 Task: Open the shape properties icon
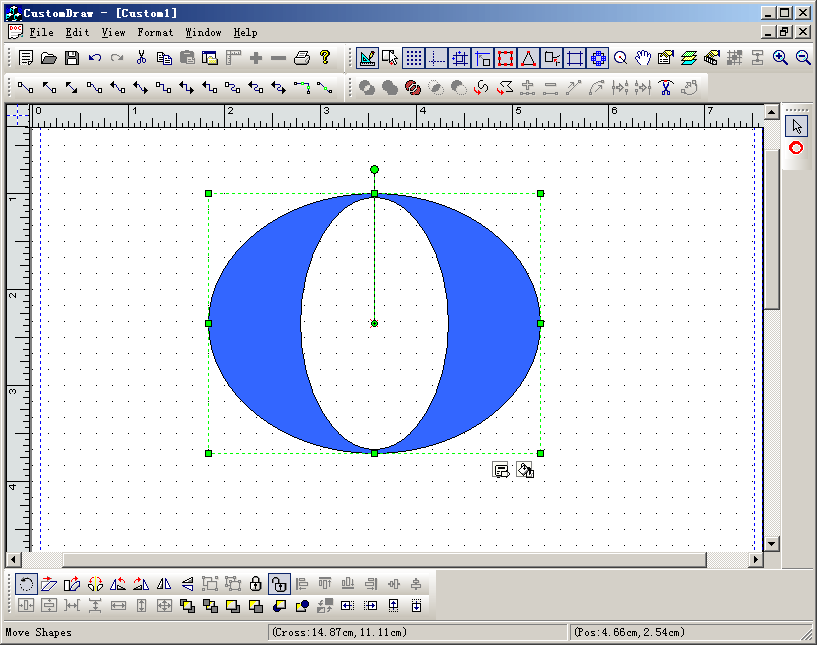click(x=666, y=58)
